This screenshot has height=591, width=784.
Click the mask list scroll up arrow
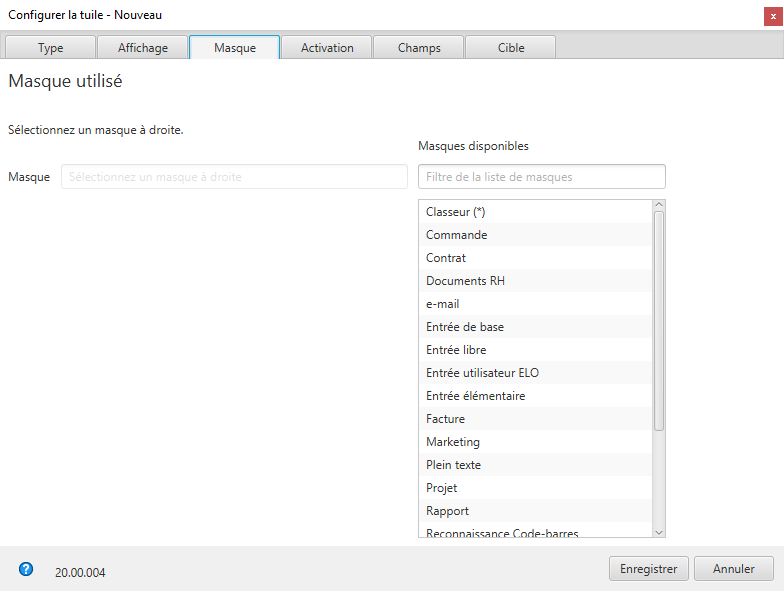pos(659,205)
